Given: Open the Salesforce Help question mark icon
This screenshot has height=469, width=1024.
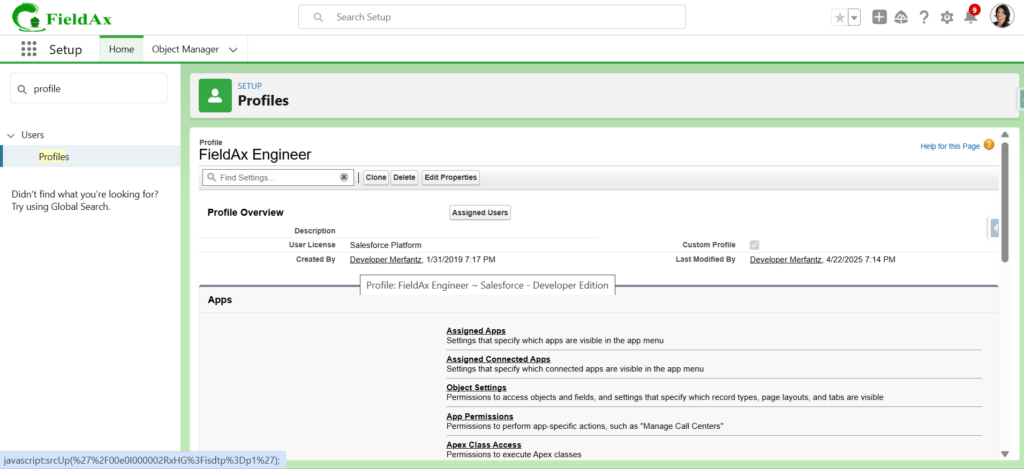Looking at the screenshot, I should click(x=923, y=18).
